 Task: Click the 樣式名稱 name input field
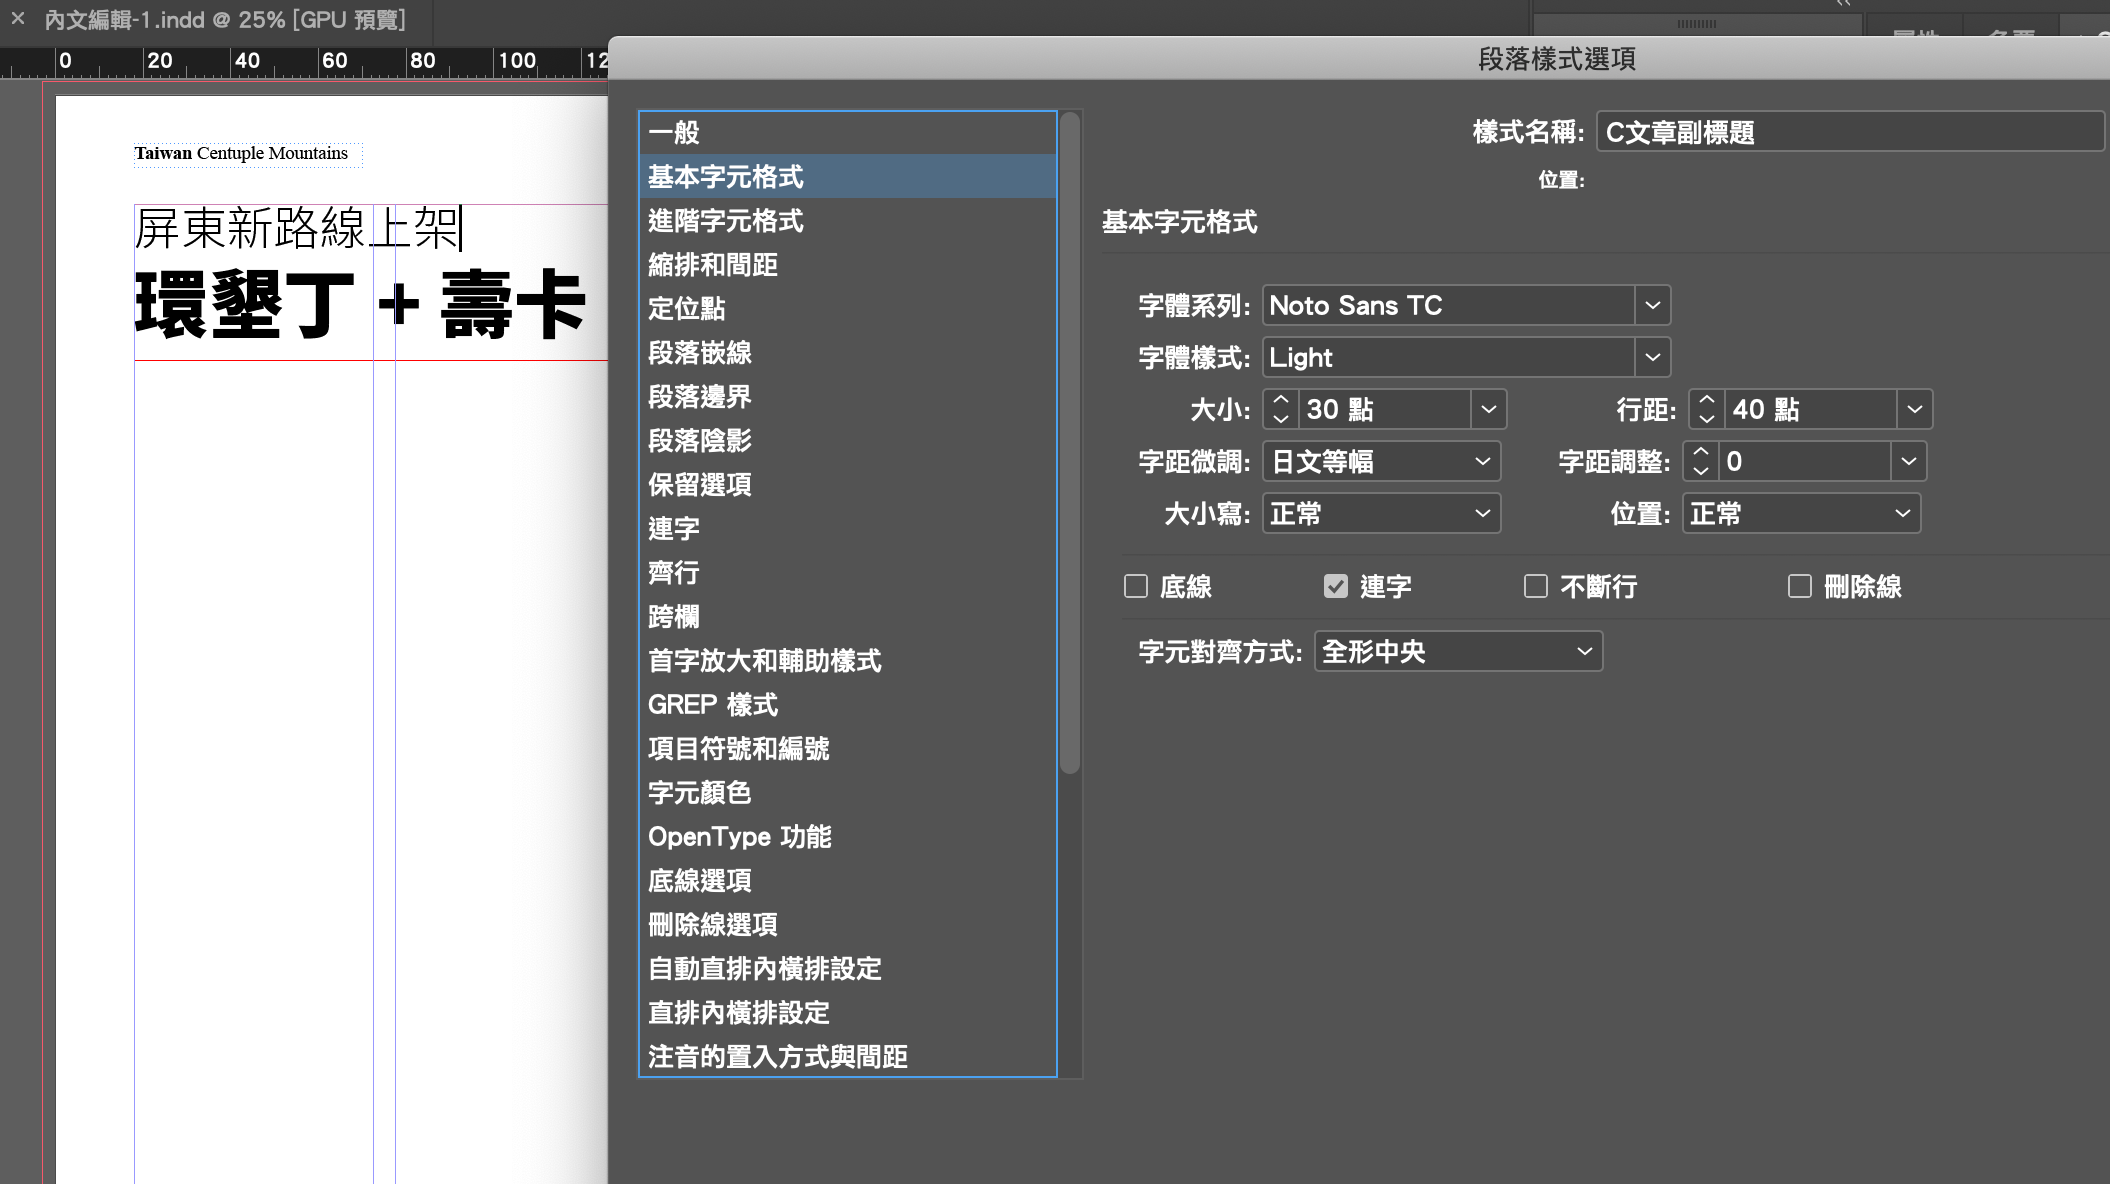click(1850, 132)
